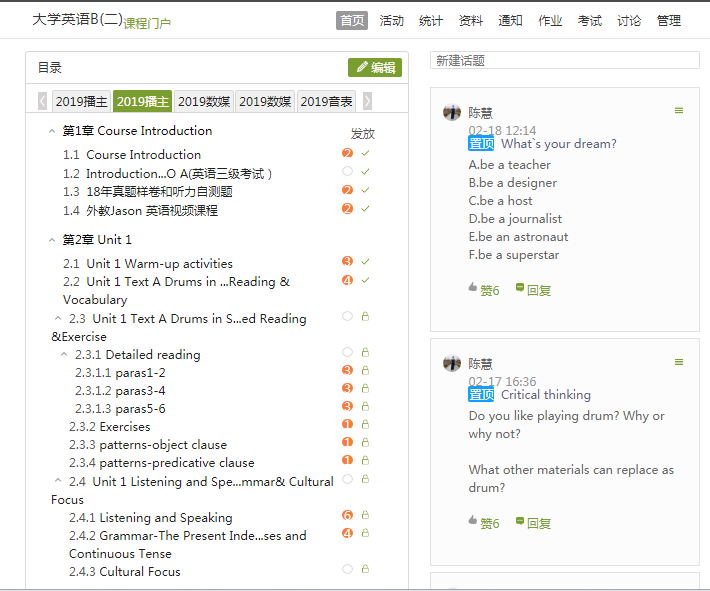Toggle the released checkmark for 1.2 Introduction
710x591 pixels.
365,172
